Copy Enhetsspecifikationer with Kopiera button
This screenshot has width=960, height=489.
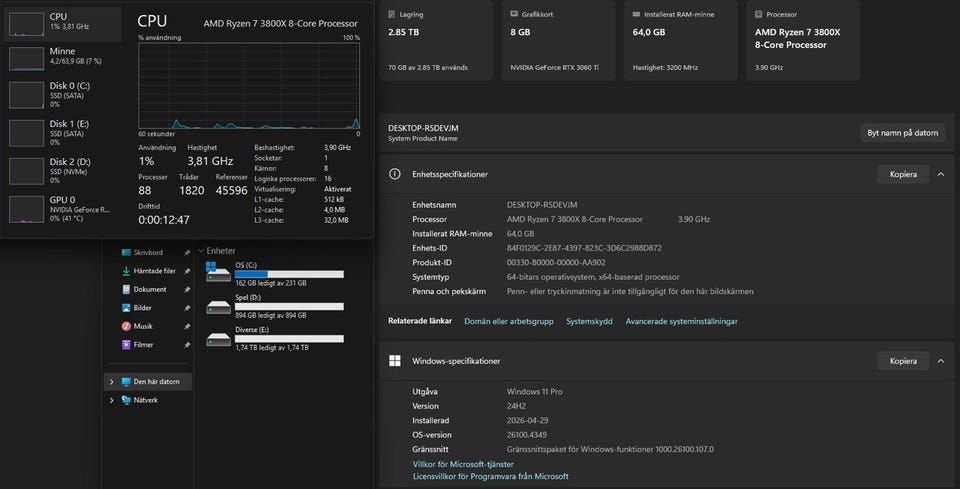[x=903, y=174]
